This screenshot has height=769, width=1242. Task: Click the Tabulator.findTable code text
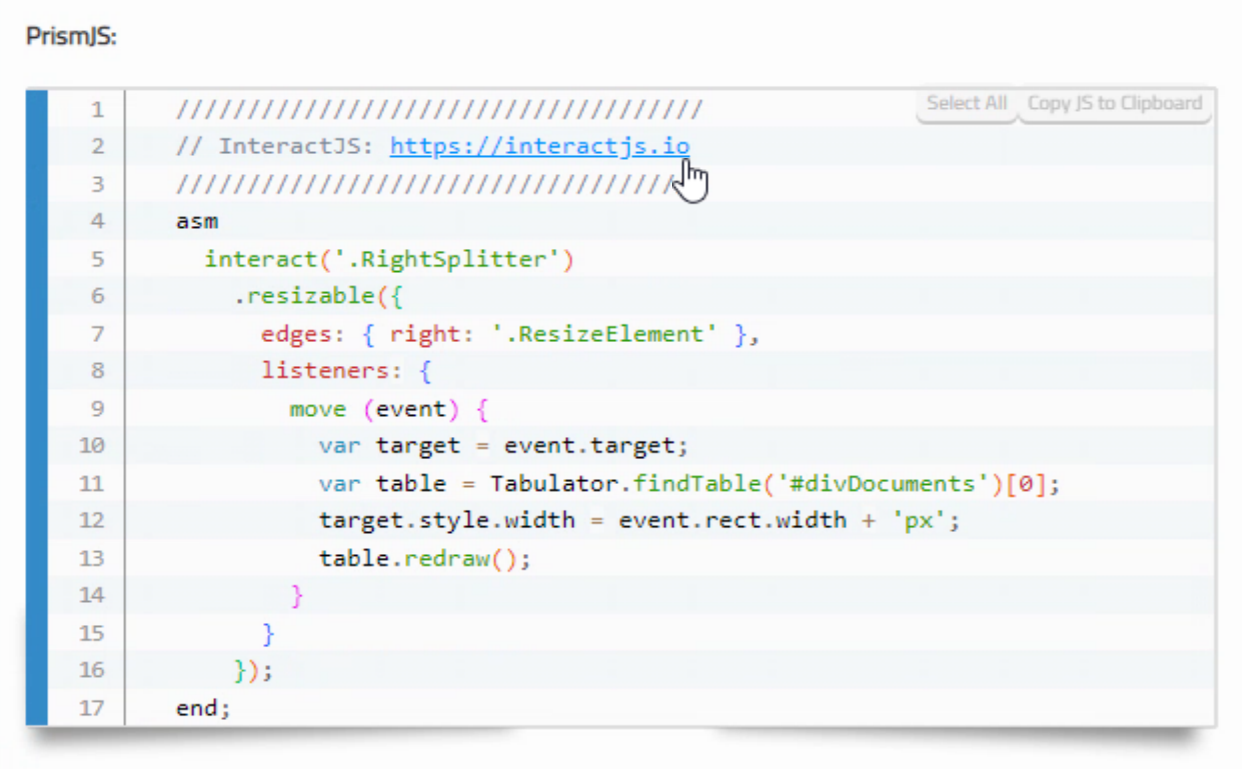[x=625, y=484]
